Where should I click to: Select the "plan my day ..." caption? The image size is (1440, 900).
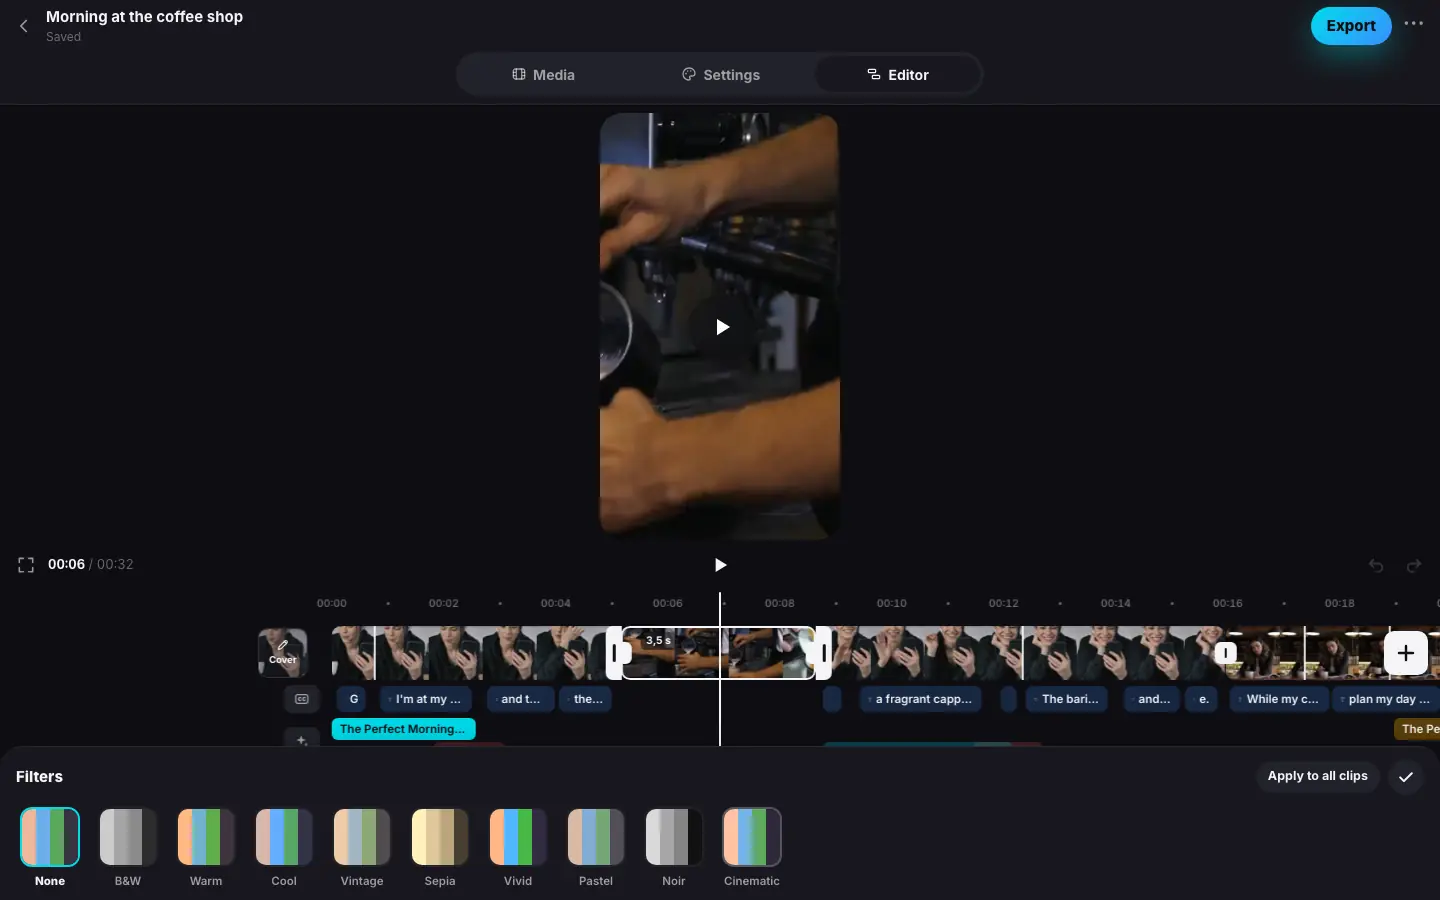pos(1386,699)
